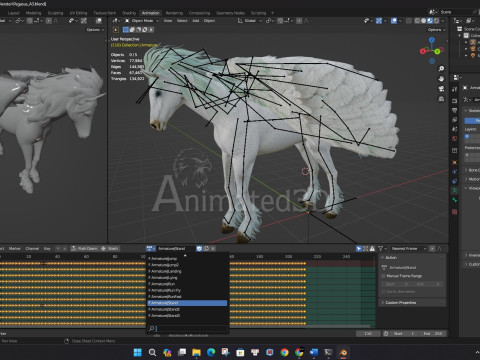
Task: Open the Output properties tab icon
Action: pos(455,110)
